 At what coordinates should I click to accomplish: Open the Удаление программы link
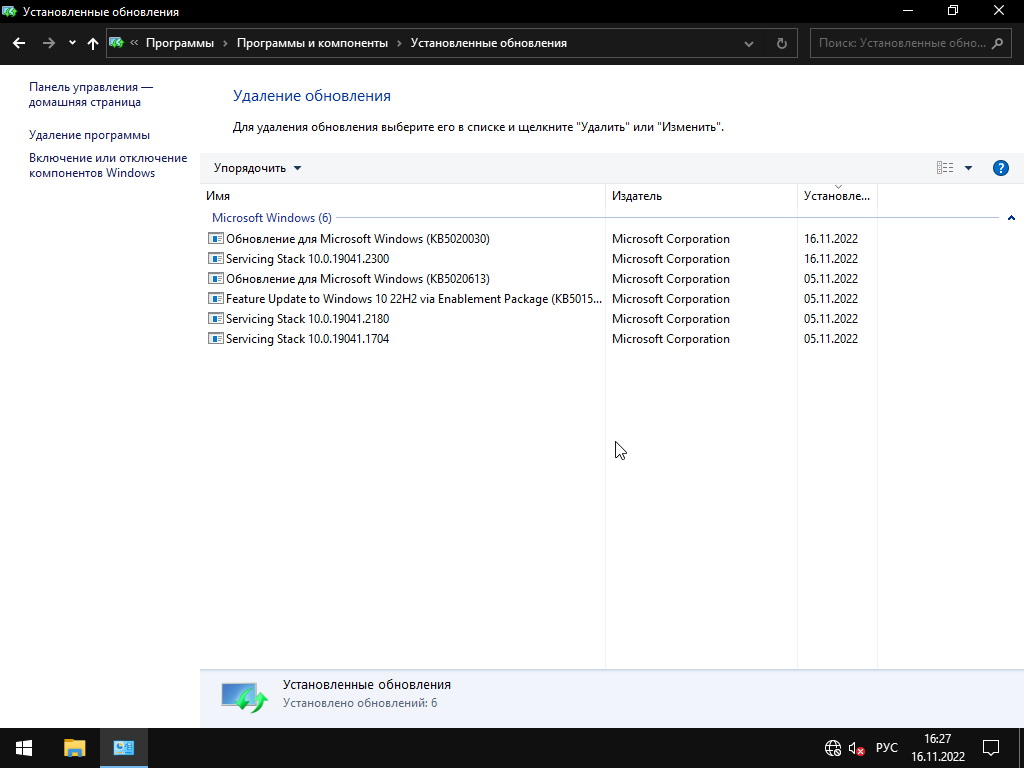(x=89, y=135)
